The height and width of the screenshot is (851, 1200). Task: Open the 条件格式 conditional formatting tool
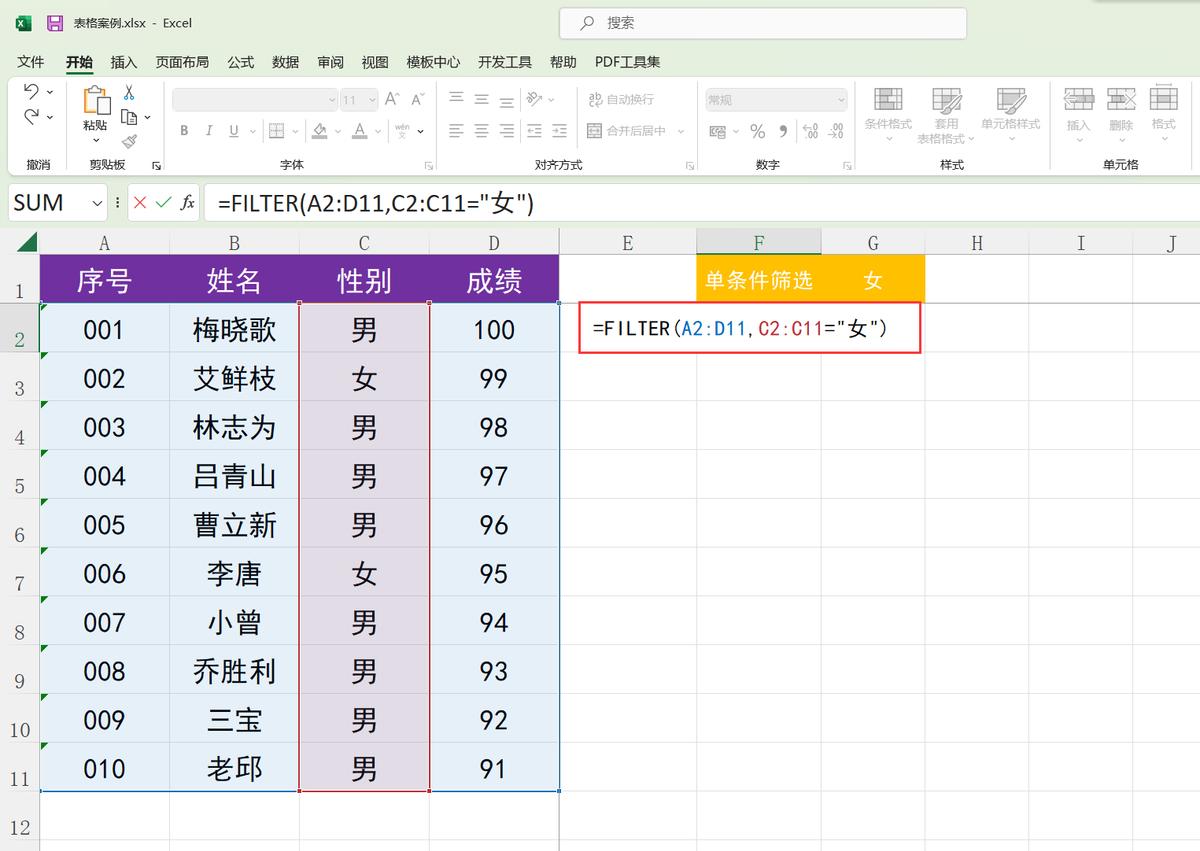pos(888,112)
